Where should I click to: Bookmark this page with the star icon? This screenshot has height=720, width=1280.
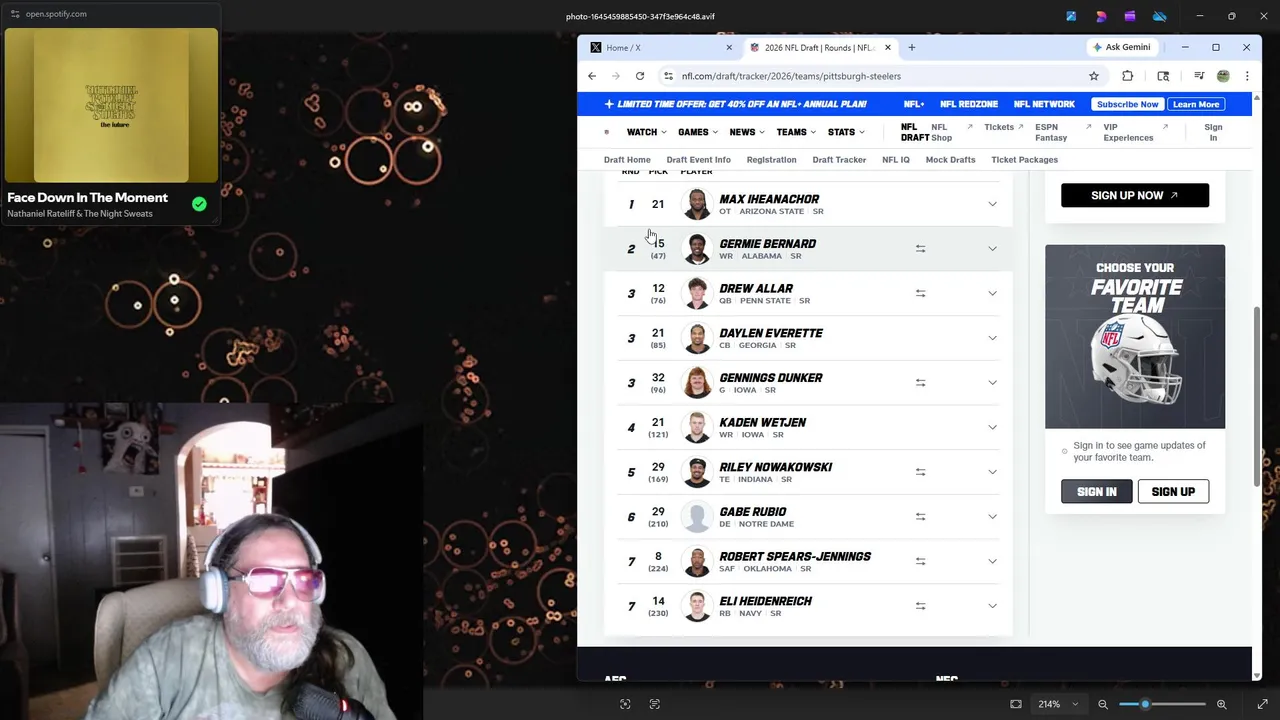1094,76
